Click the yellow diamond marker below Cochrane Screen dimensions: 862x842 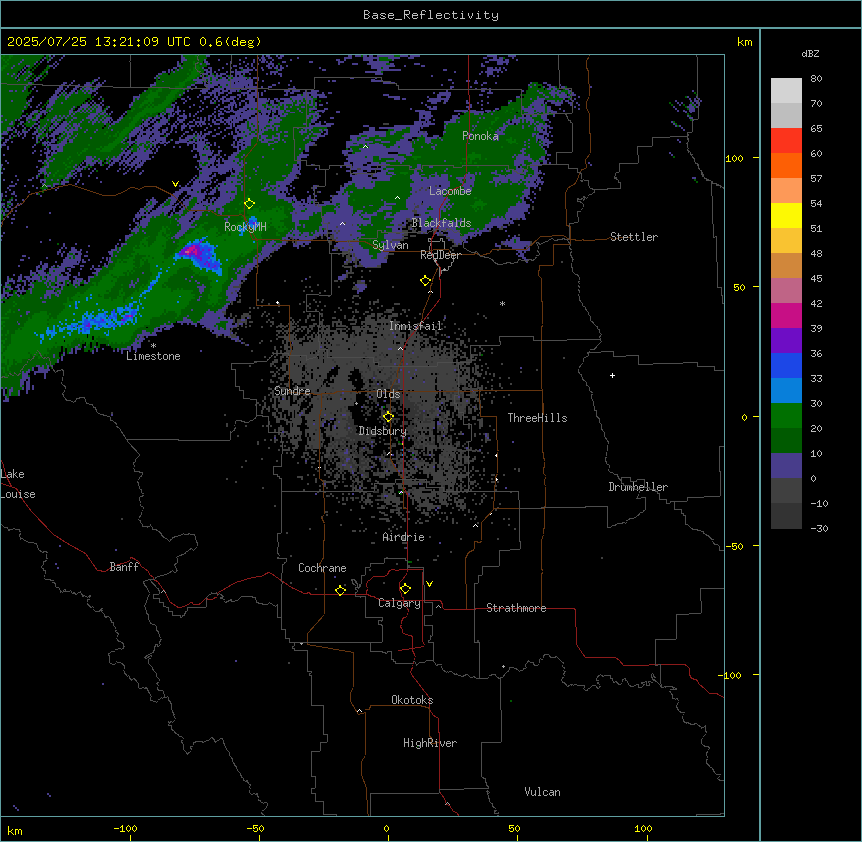pos(340,590)
